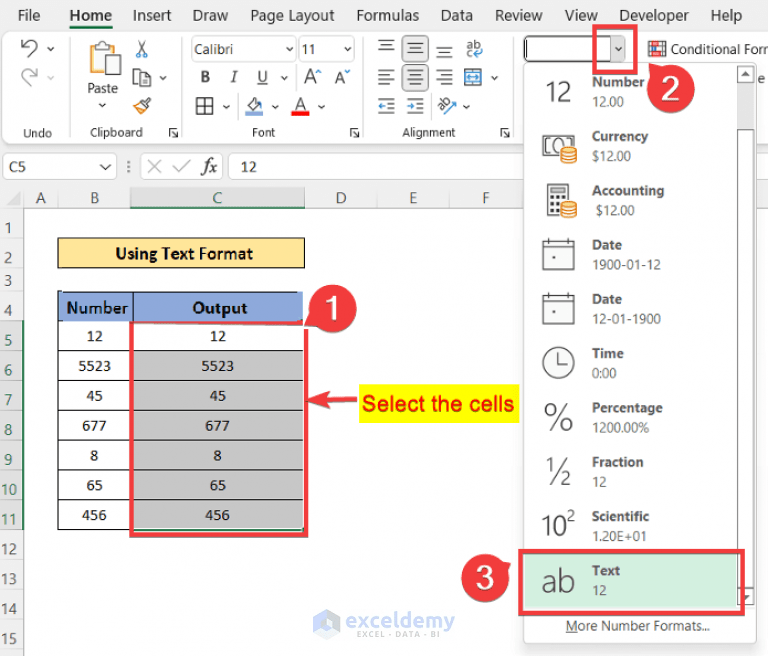Click the Borders grid icon
Viewport: 768px width, 656px height.
204,106
